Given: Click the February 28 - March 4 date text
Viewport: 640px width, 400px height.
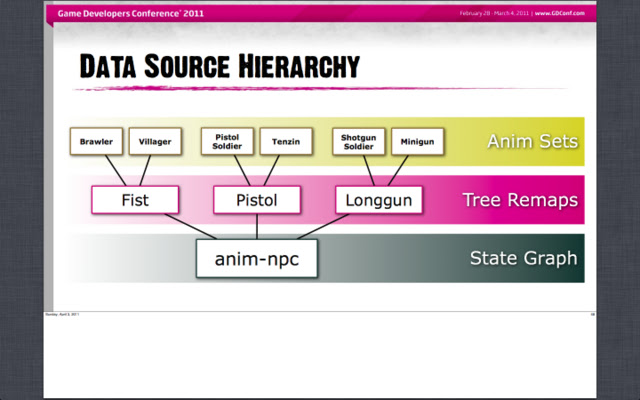Looking at the screenshot, I should point(494,14).
